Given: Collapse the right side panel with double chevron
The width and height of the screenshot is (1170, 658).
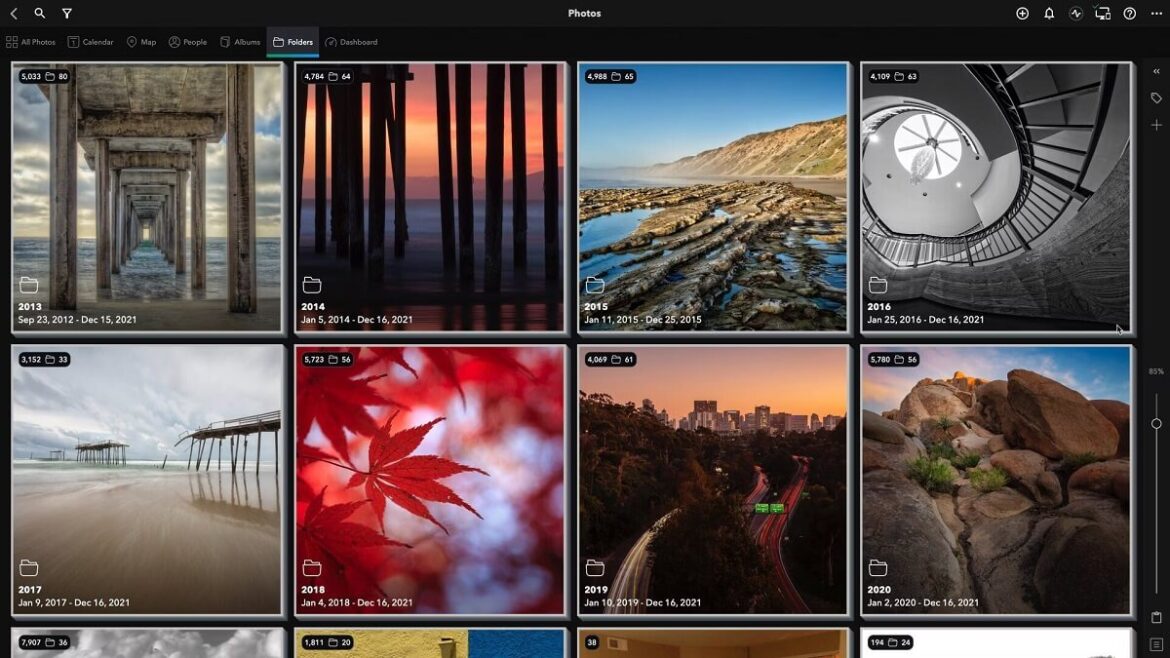Looking at the screenshot, I should 1156,71.
